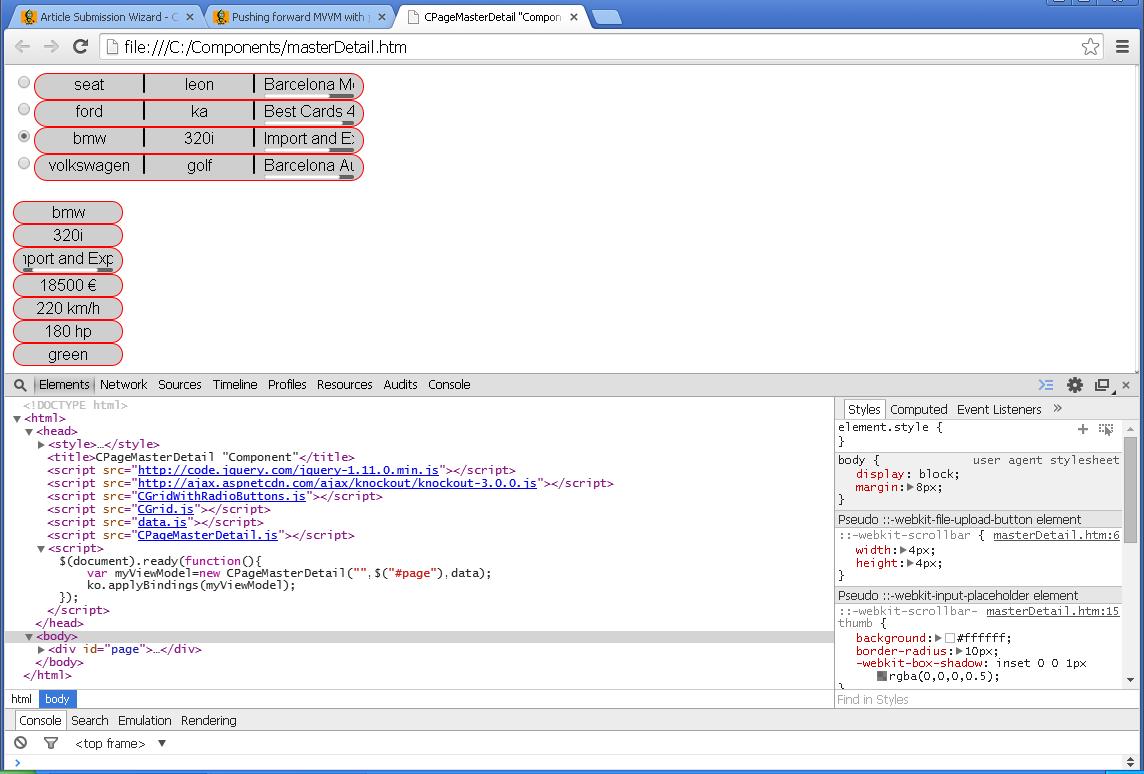
Task: Switch to the Event Listeners tab
Action: pos(999,409)
